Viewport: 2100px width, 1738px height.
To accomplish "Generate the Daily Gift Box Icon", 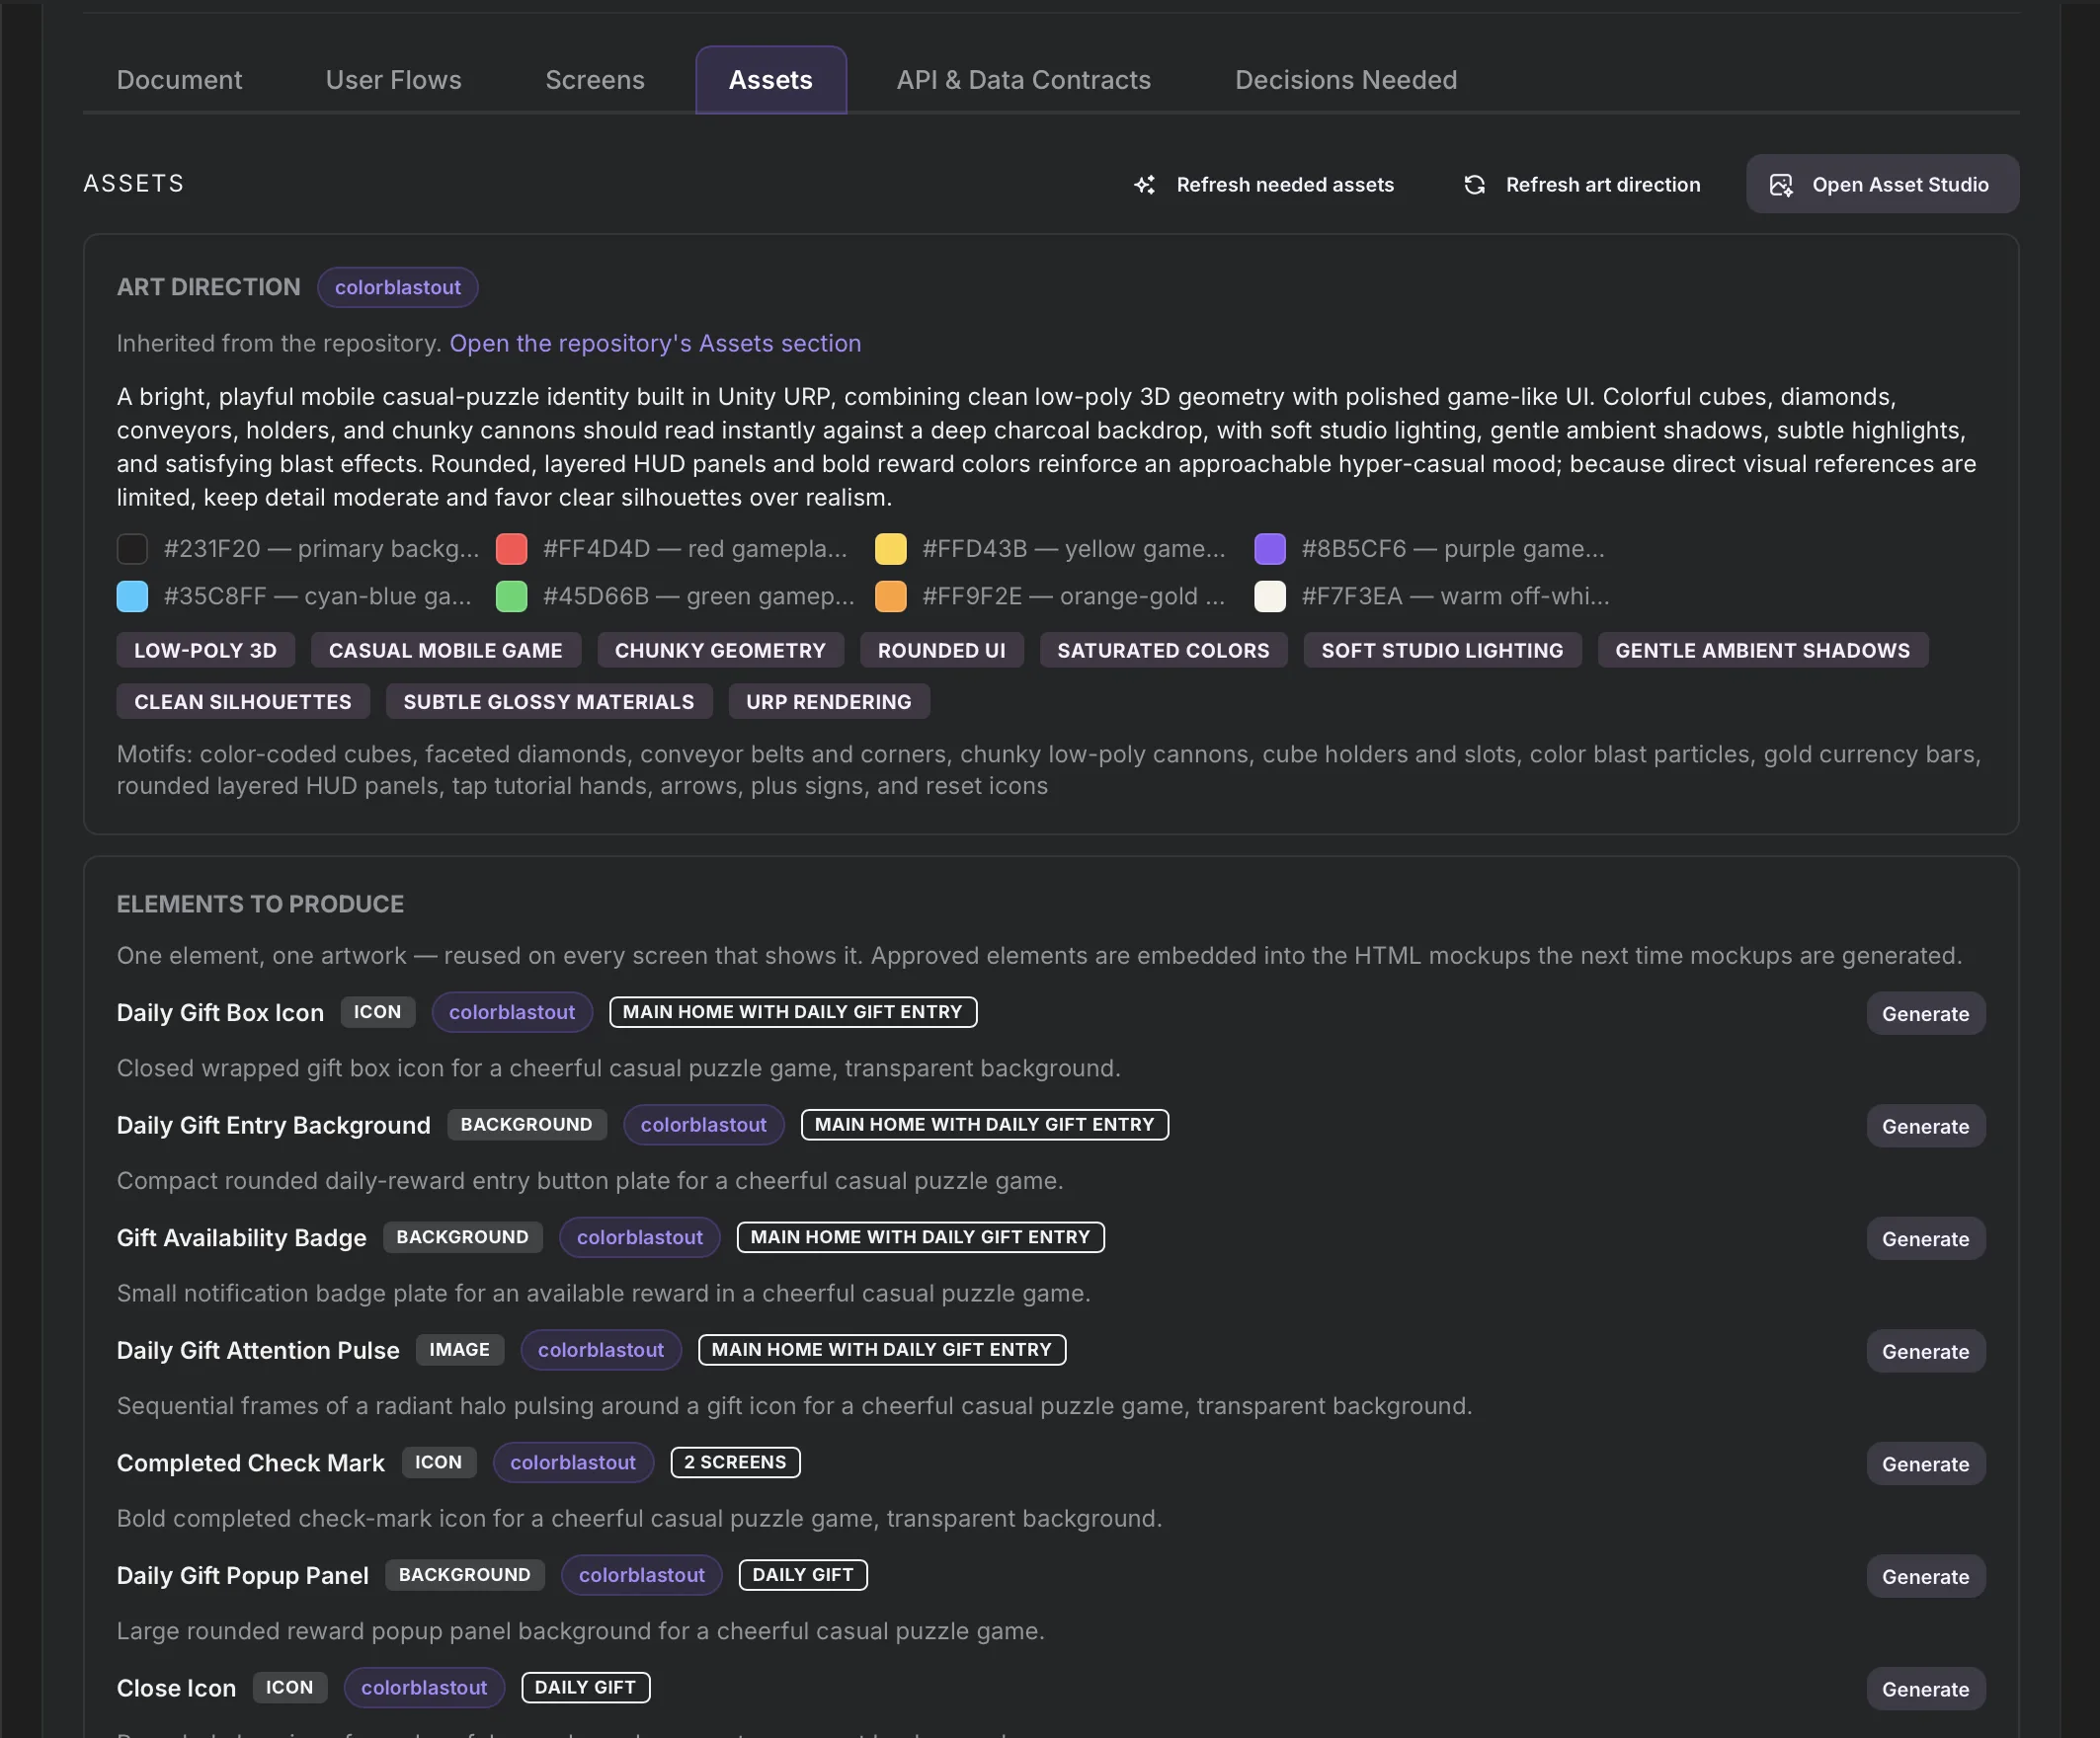I will [x=1925, y=1014].
